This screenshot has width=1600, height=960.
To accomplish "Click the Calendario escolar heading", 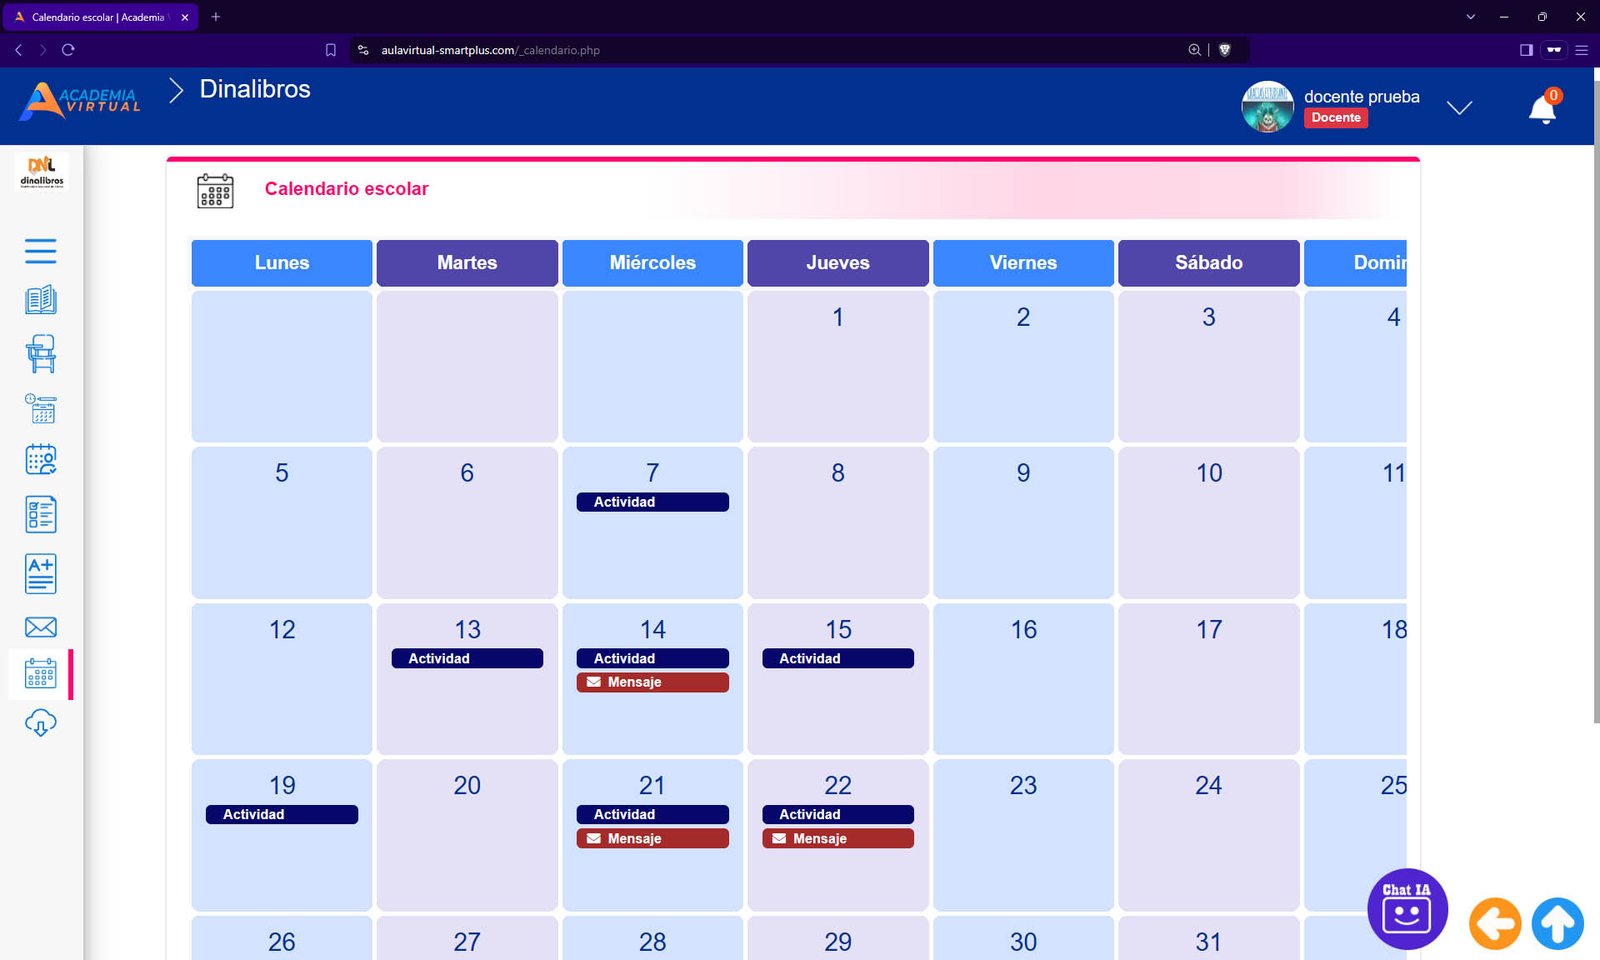I will coord(346,189).
